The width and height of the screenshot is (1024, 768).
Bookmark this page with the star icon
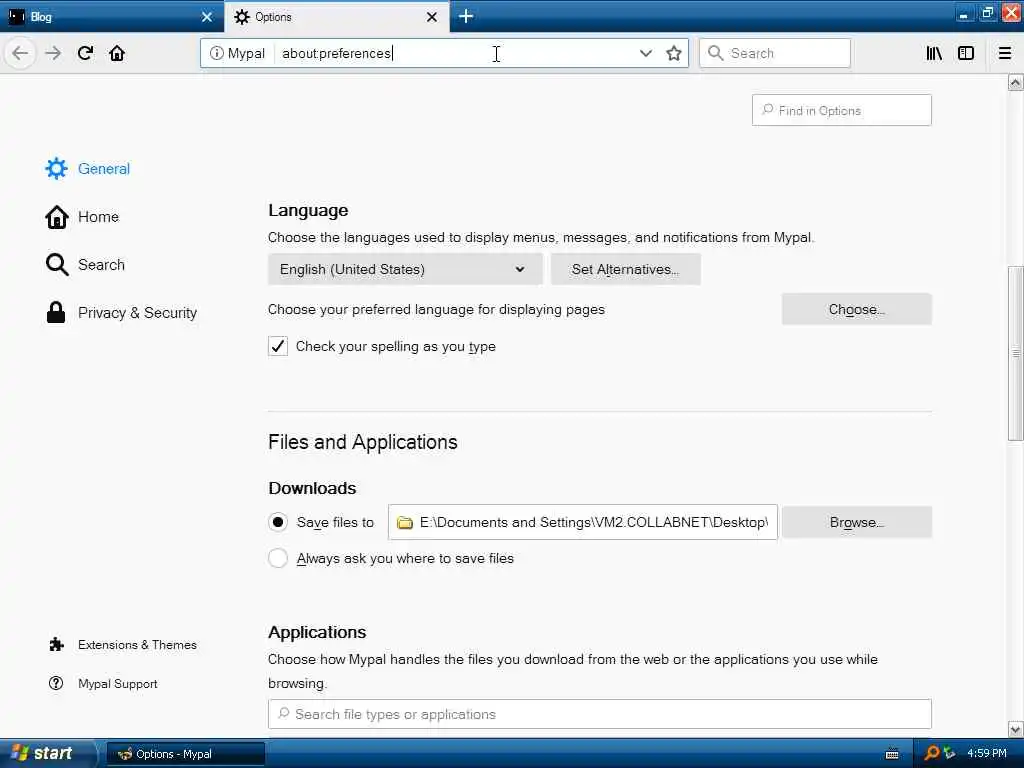[x=673, y=53]
